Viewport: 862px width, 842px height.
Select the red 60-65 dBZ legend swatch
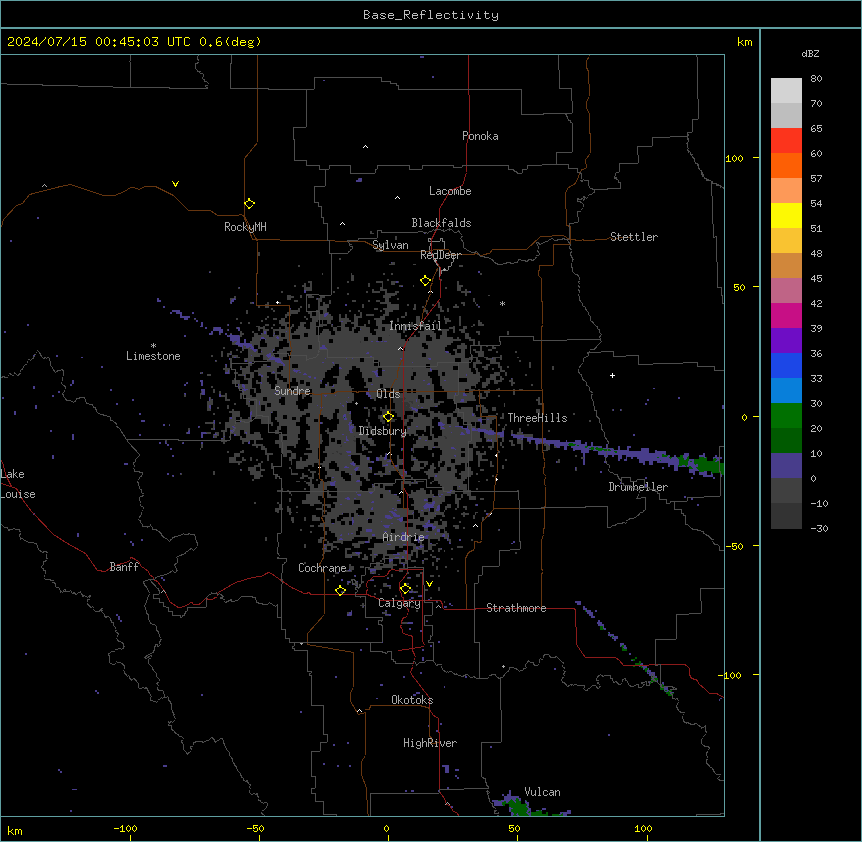786,141
